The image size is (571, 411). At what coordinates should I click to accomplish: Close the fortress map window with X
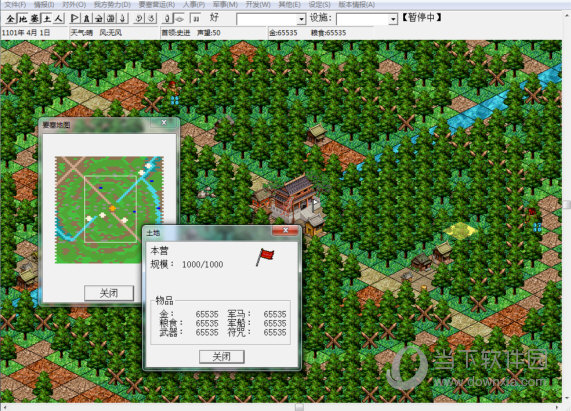coord(164,122)
